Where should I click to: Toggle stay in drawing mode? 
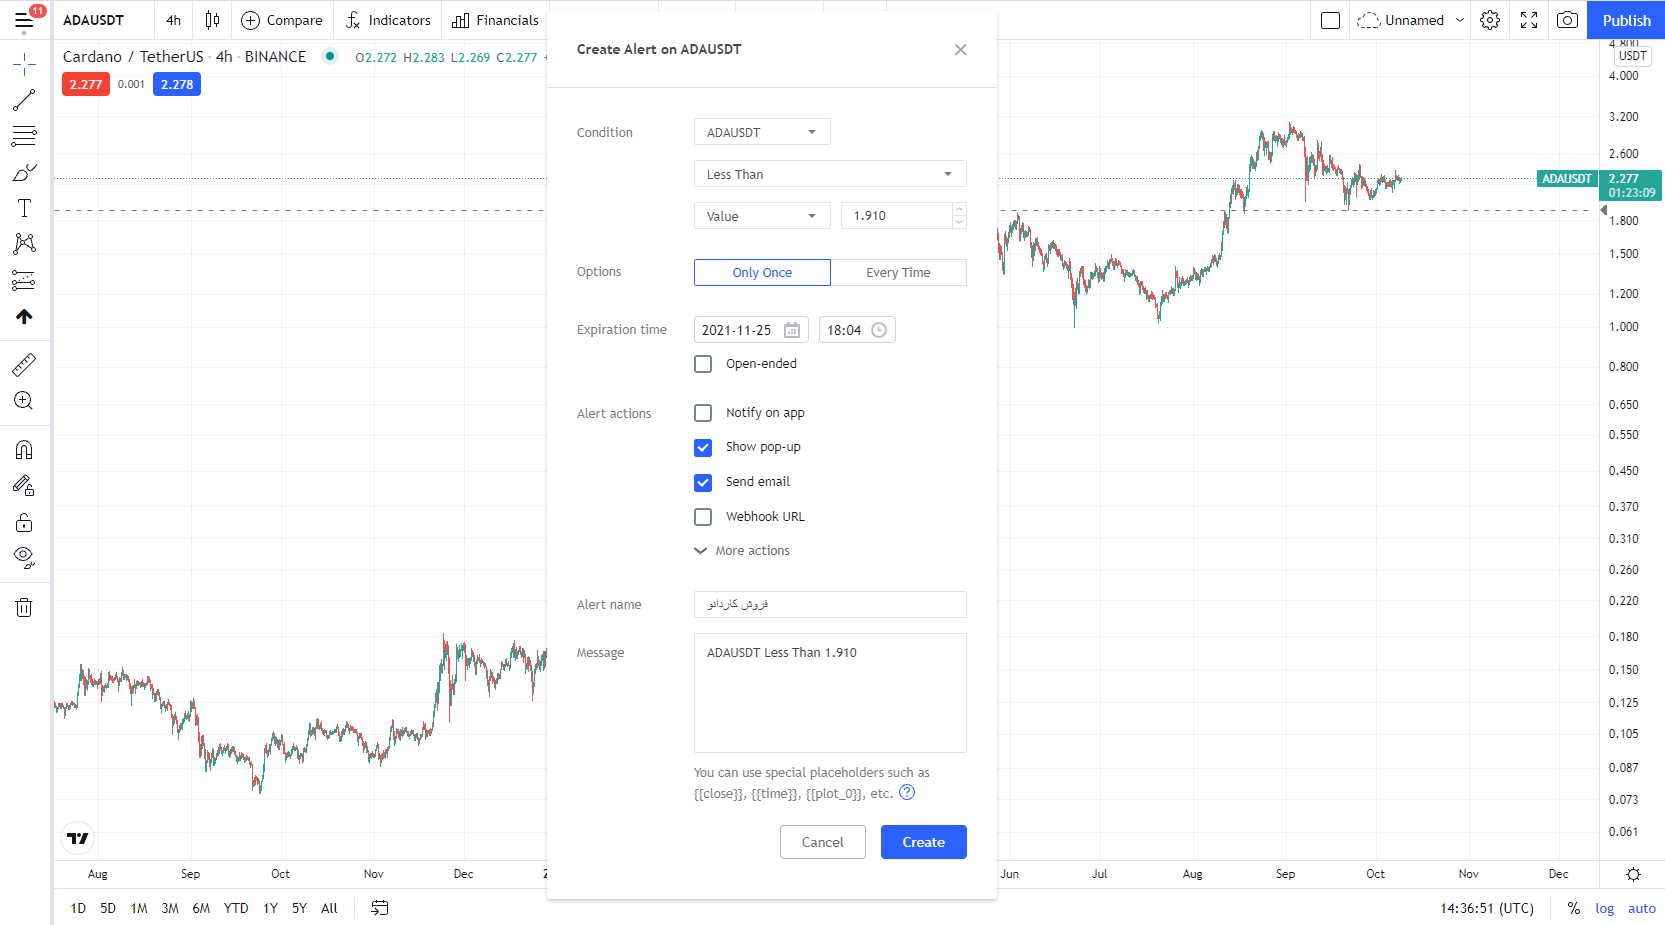(24, 486)
